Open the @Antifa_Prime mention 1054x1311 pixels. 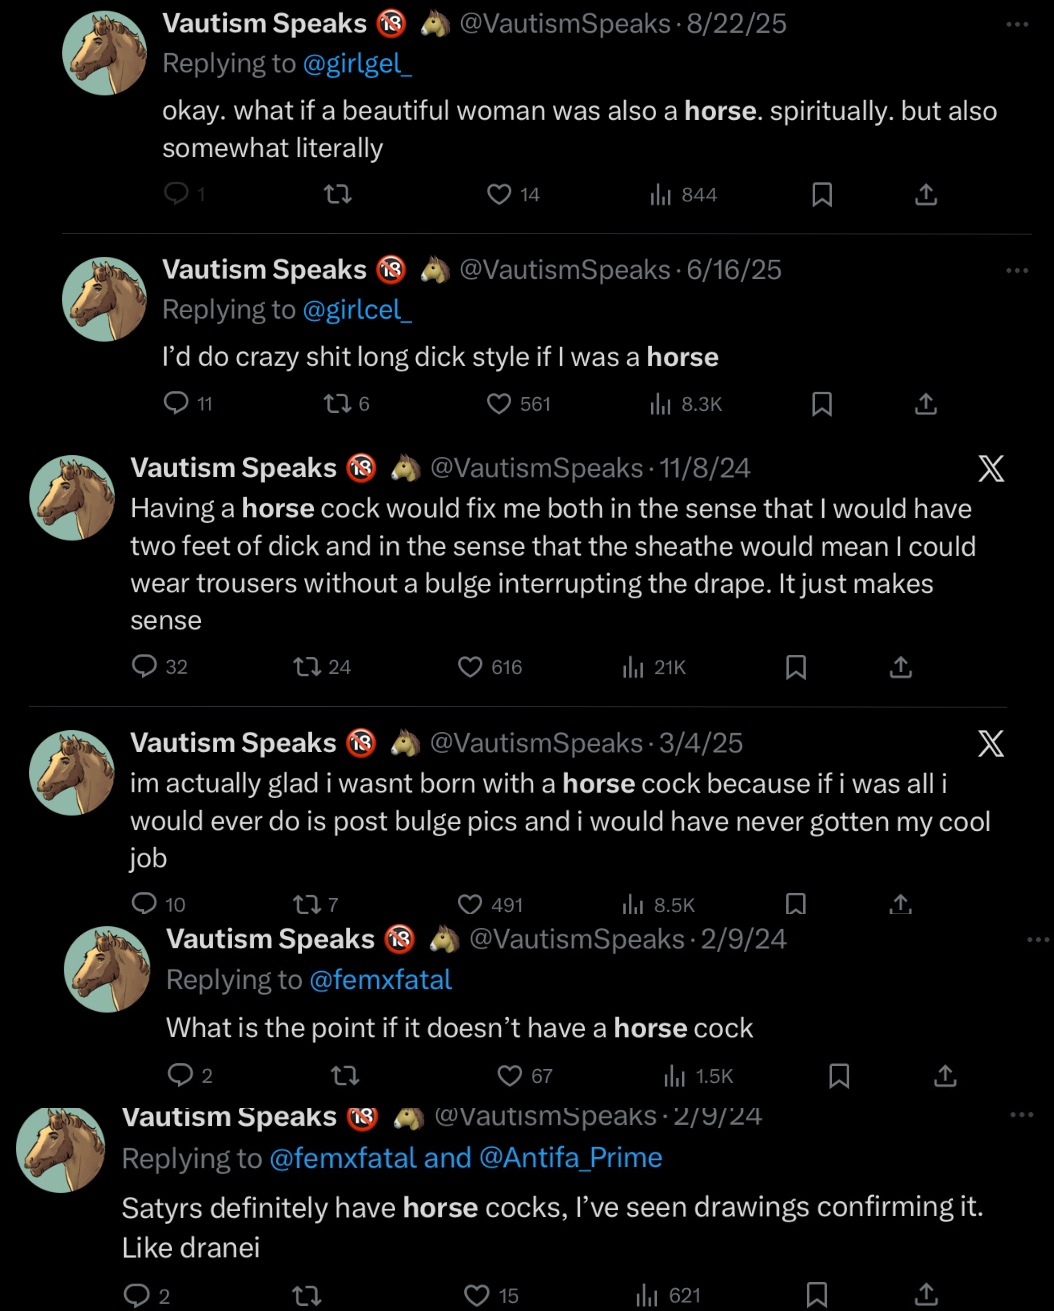[567, 1158]
